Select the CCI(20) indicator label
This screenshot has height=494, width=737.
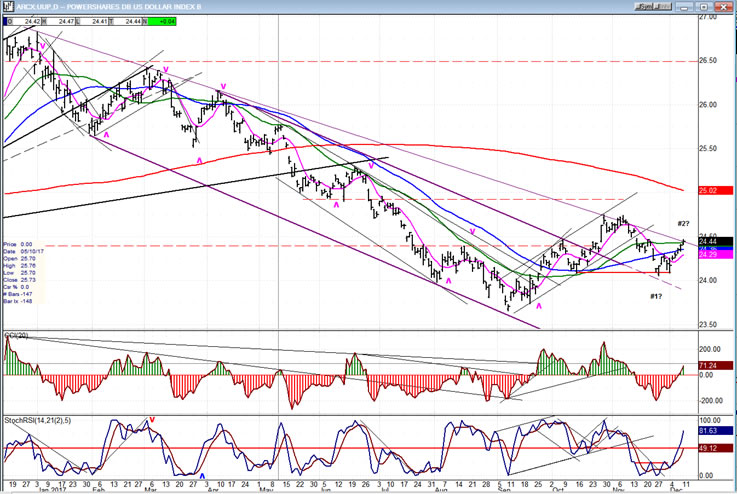pyautogui.click(x=18, y=338)
